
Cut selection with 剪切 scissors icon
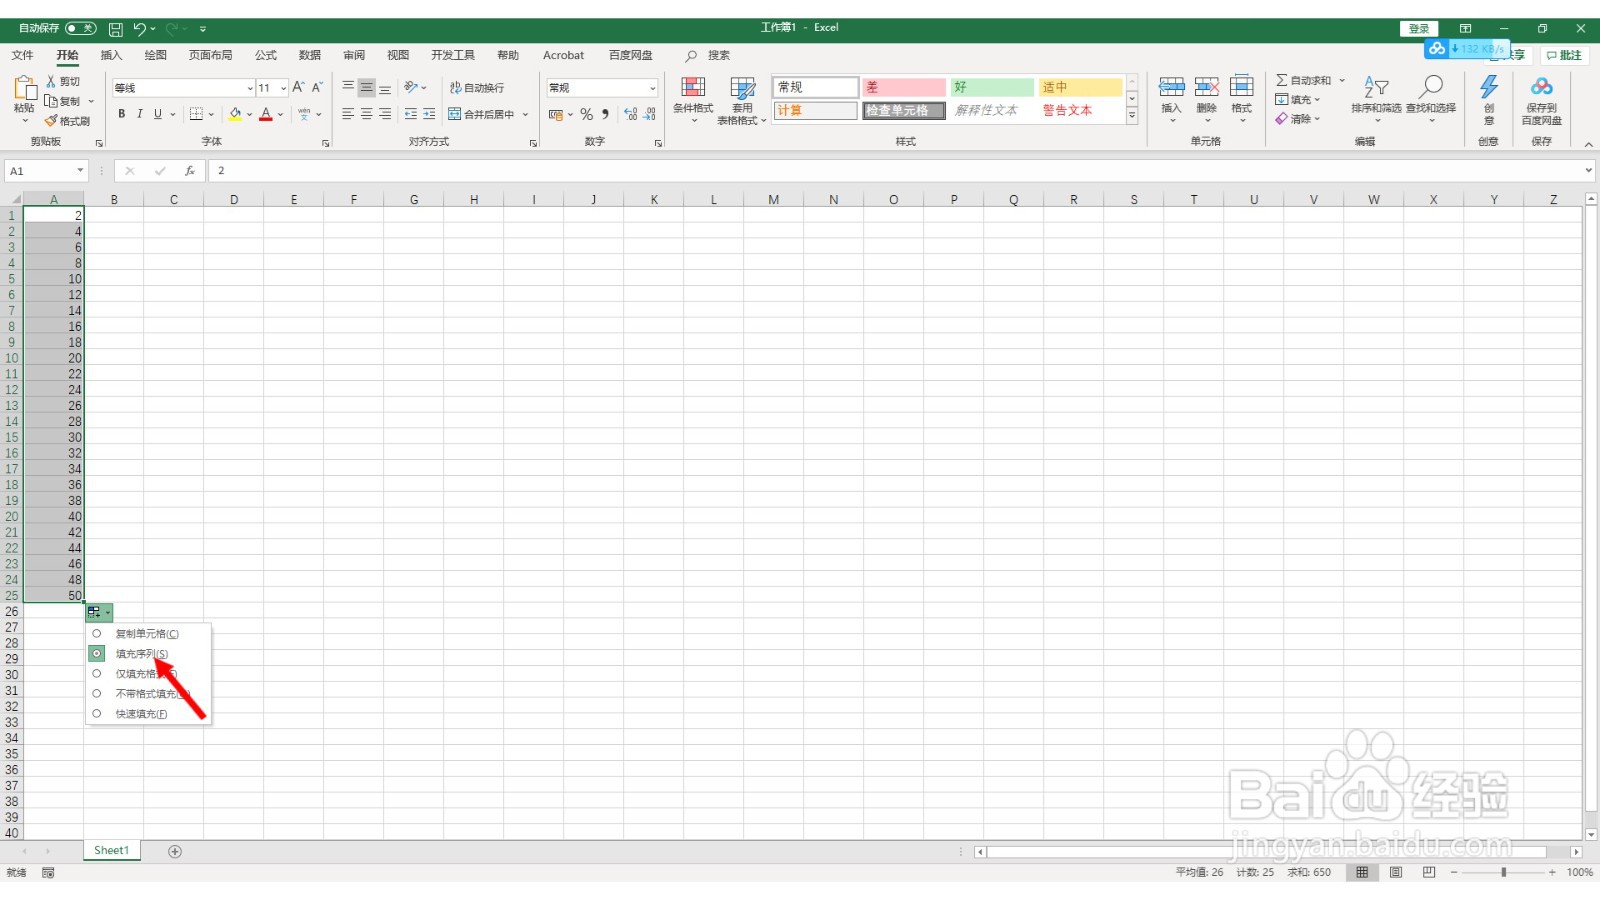63,81
